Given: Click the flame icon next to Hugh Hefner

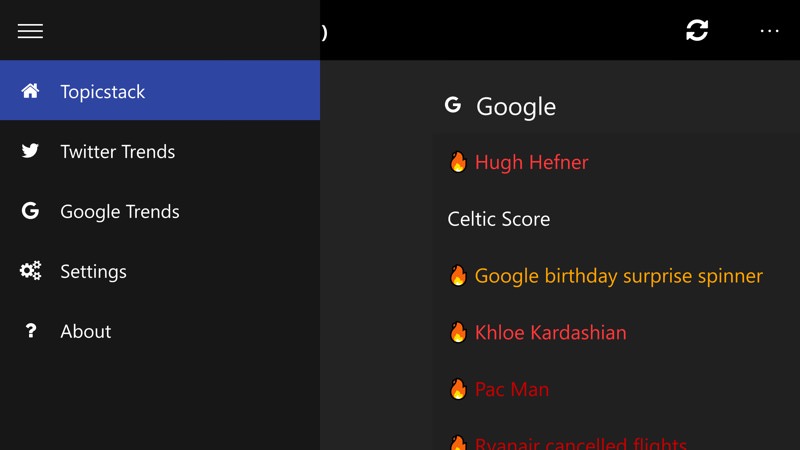Looking at the screenshot, I should point(458,162).
